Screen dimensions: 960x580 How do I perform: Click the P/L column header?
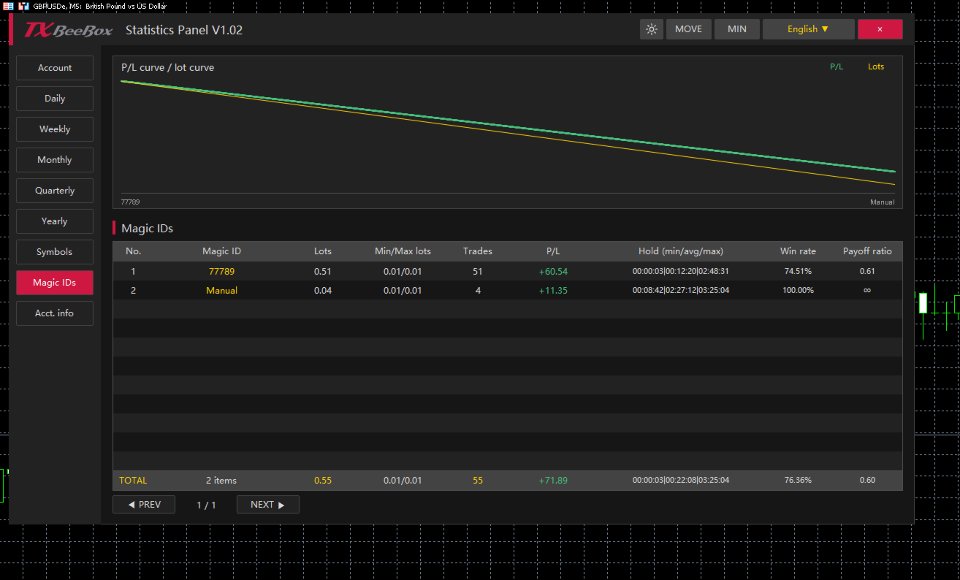click(x=553, y=251)
